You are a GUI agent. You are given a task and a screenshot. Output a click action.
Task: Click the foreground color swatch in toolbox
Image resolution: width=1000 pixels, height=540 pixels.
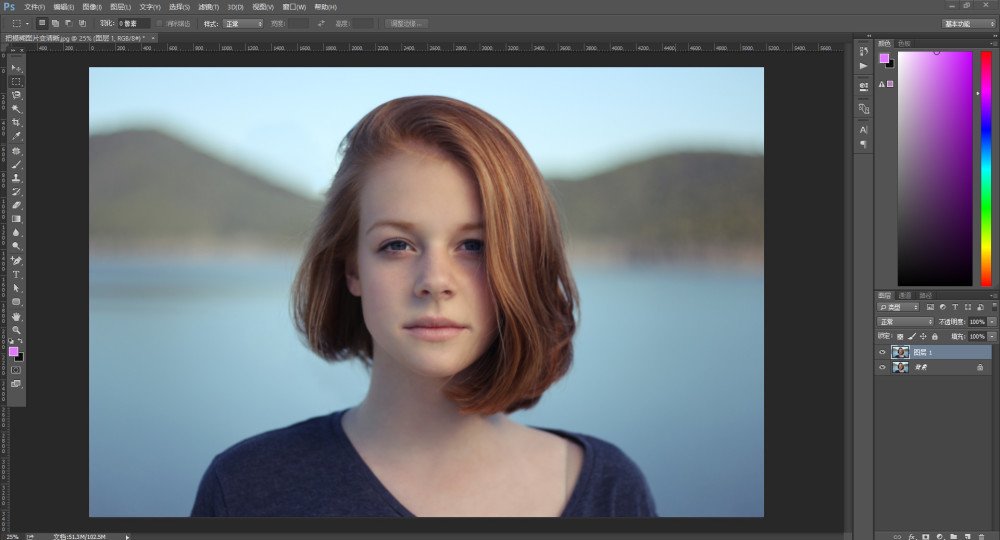(13, 351)
